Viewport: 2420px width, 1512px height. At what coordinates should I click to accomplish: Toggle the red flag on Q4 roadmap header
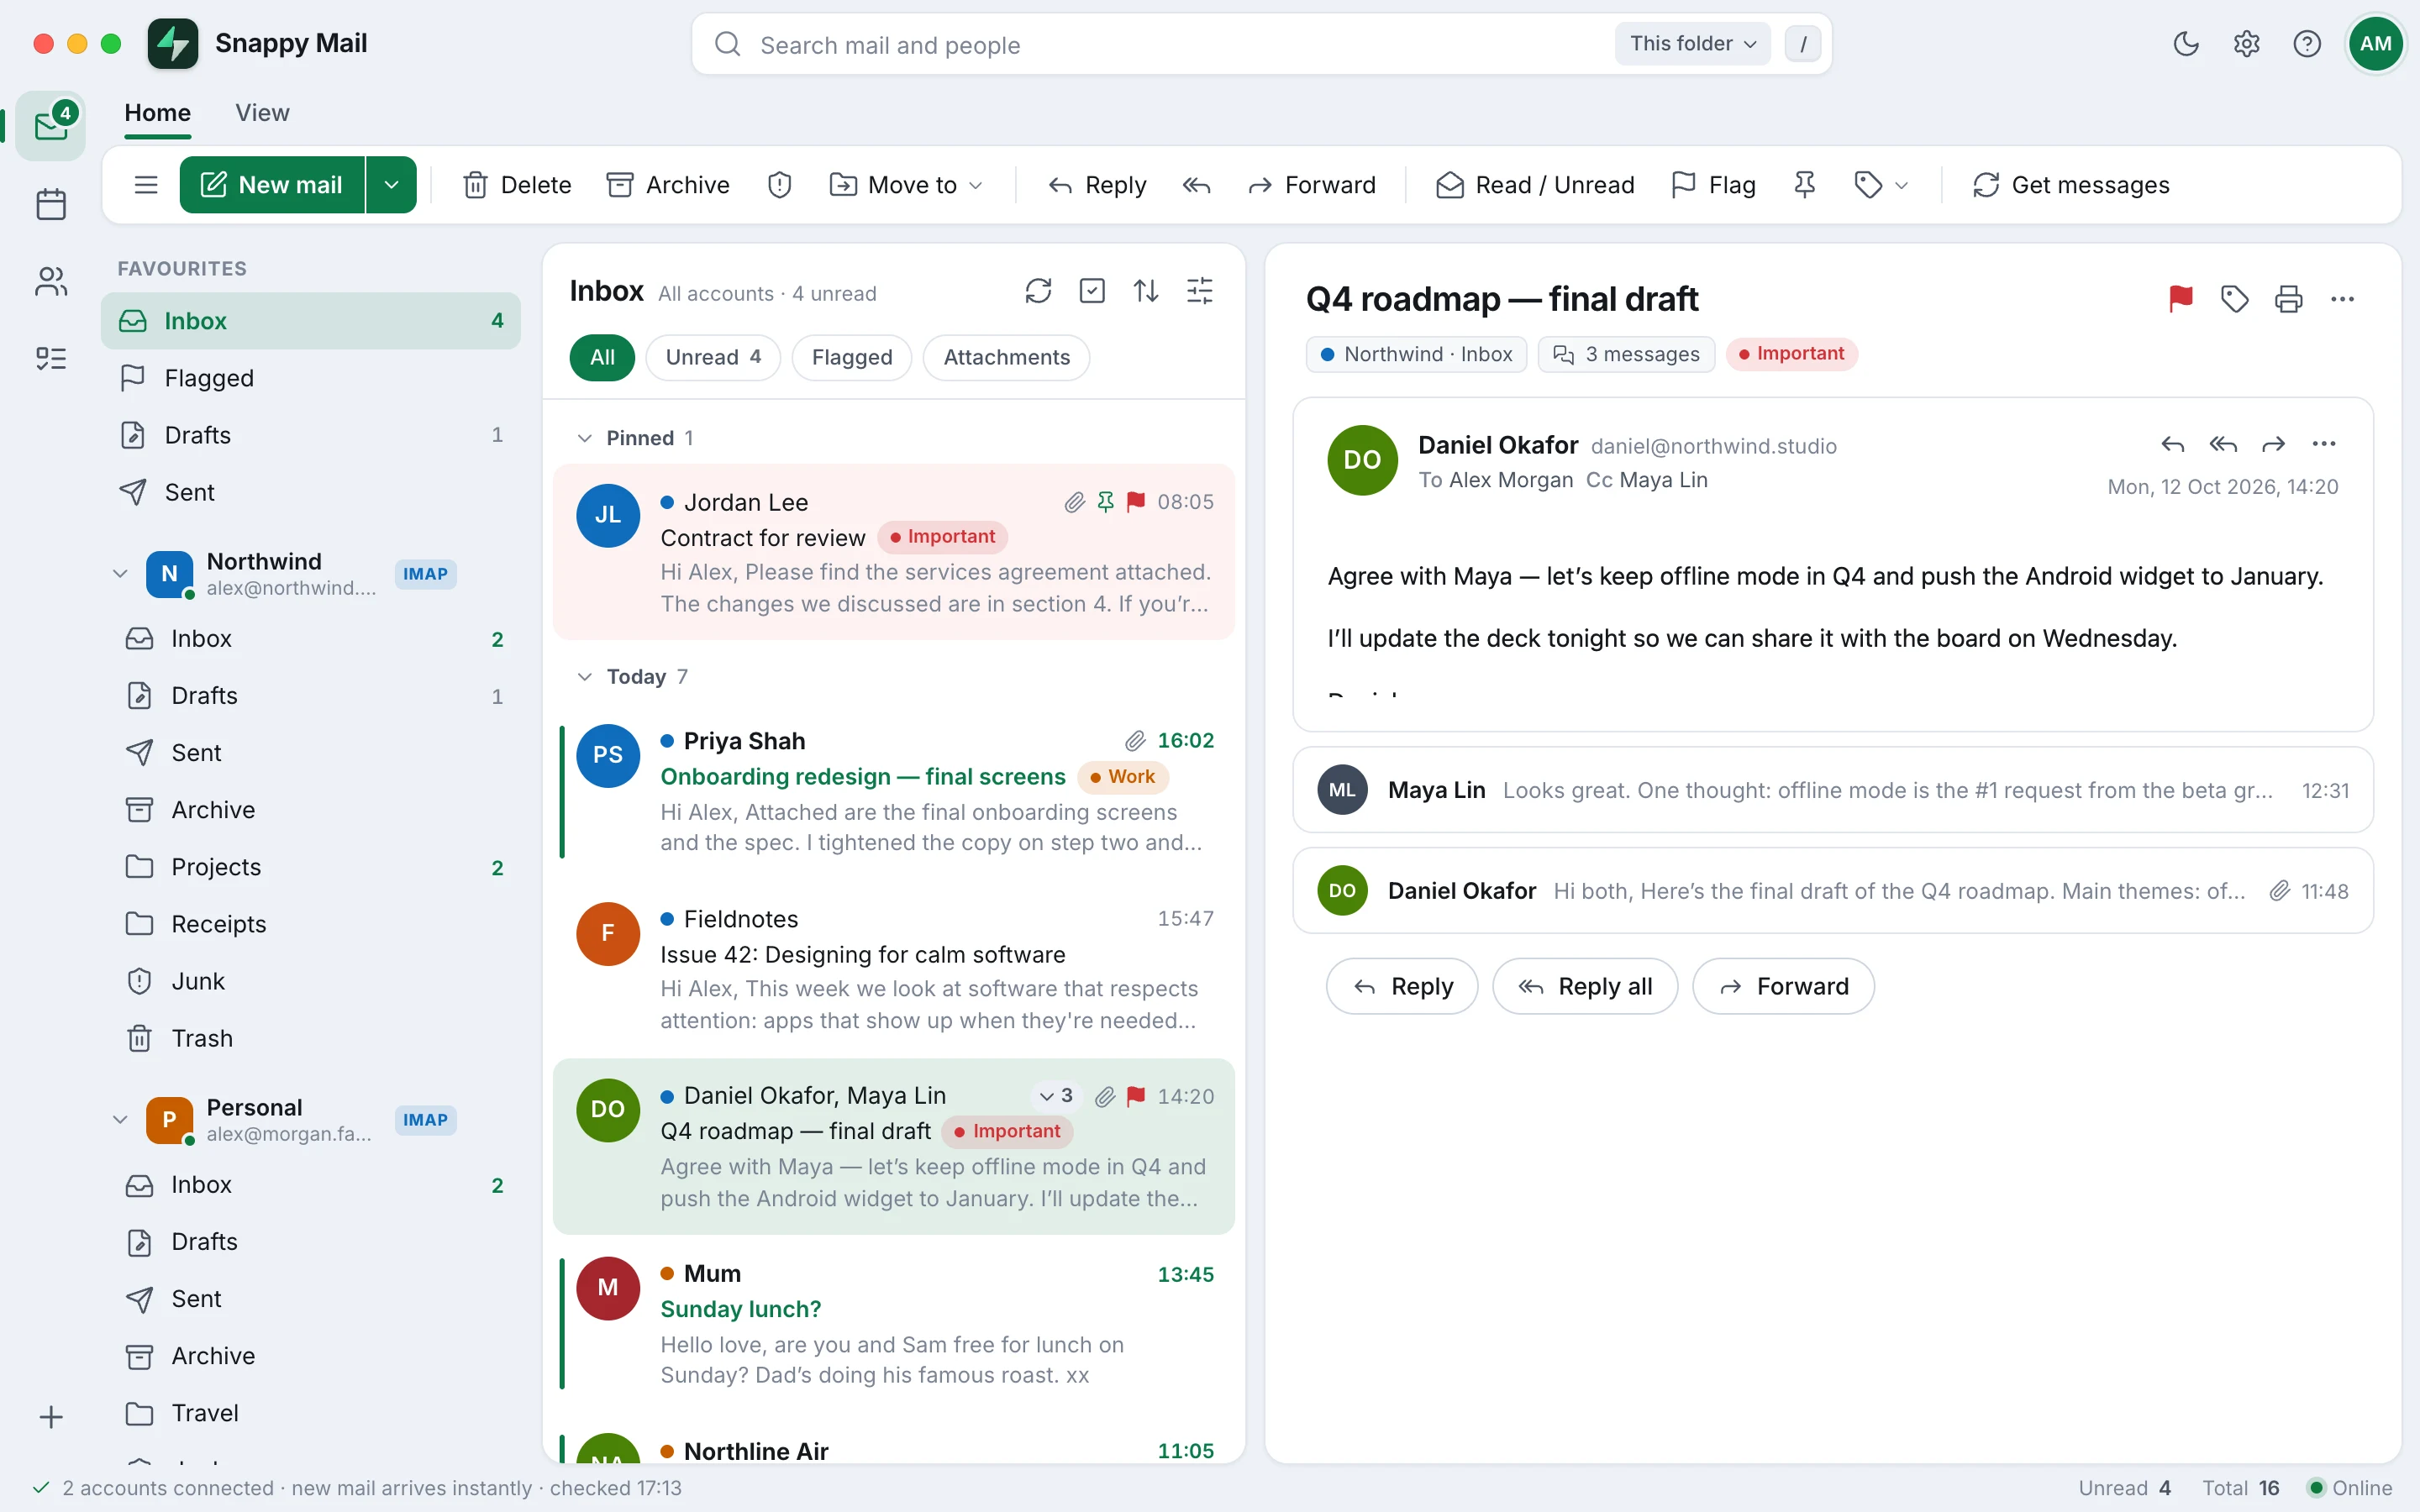click(x=2181, y=299)
